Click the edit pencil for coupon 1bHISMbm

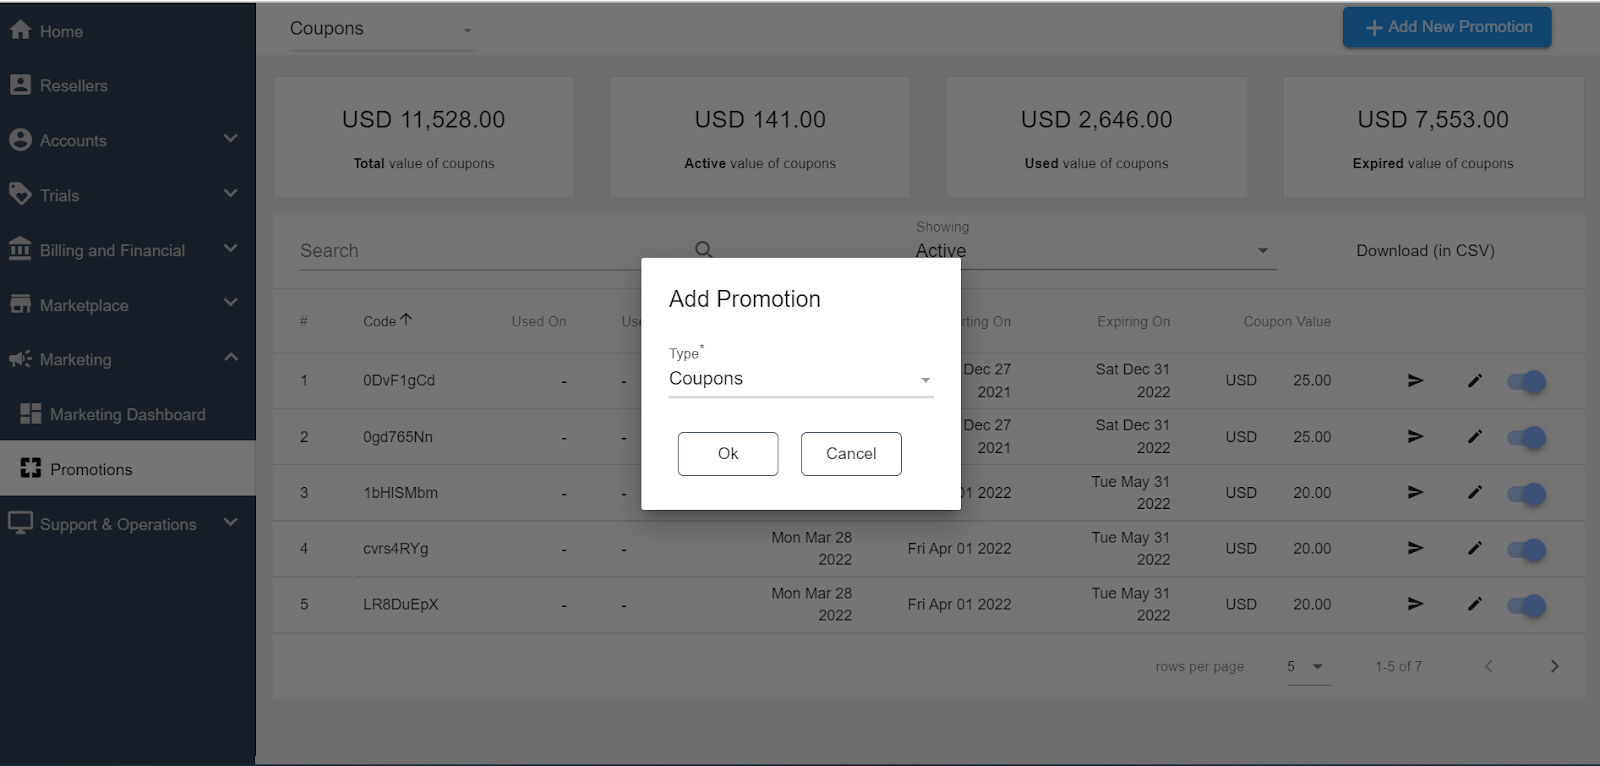point(1474,493)
